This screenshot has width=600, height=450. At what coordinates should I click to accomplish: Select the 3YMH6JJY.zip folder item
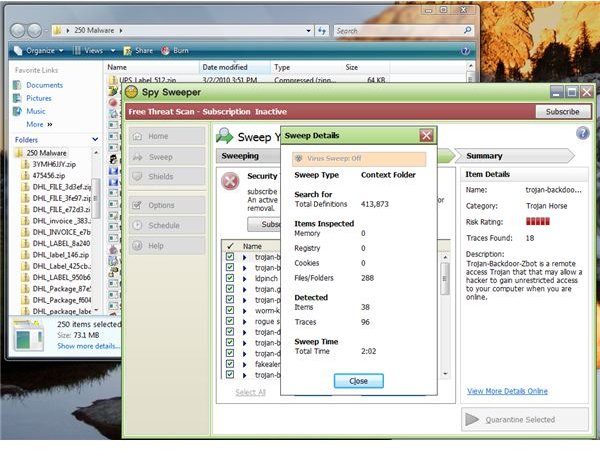coord(54,164)
